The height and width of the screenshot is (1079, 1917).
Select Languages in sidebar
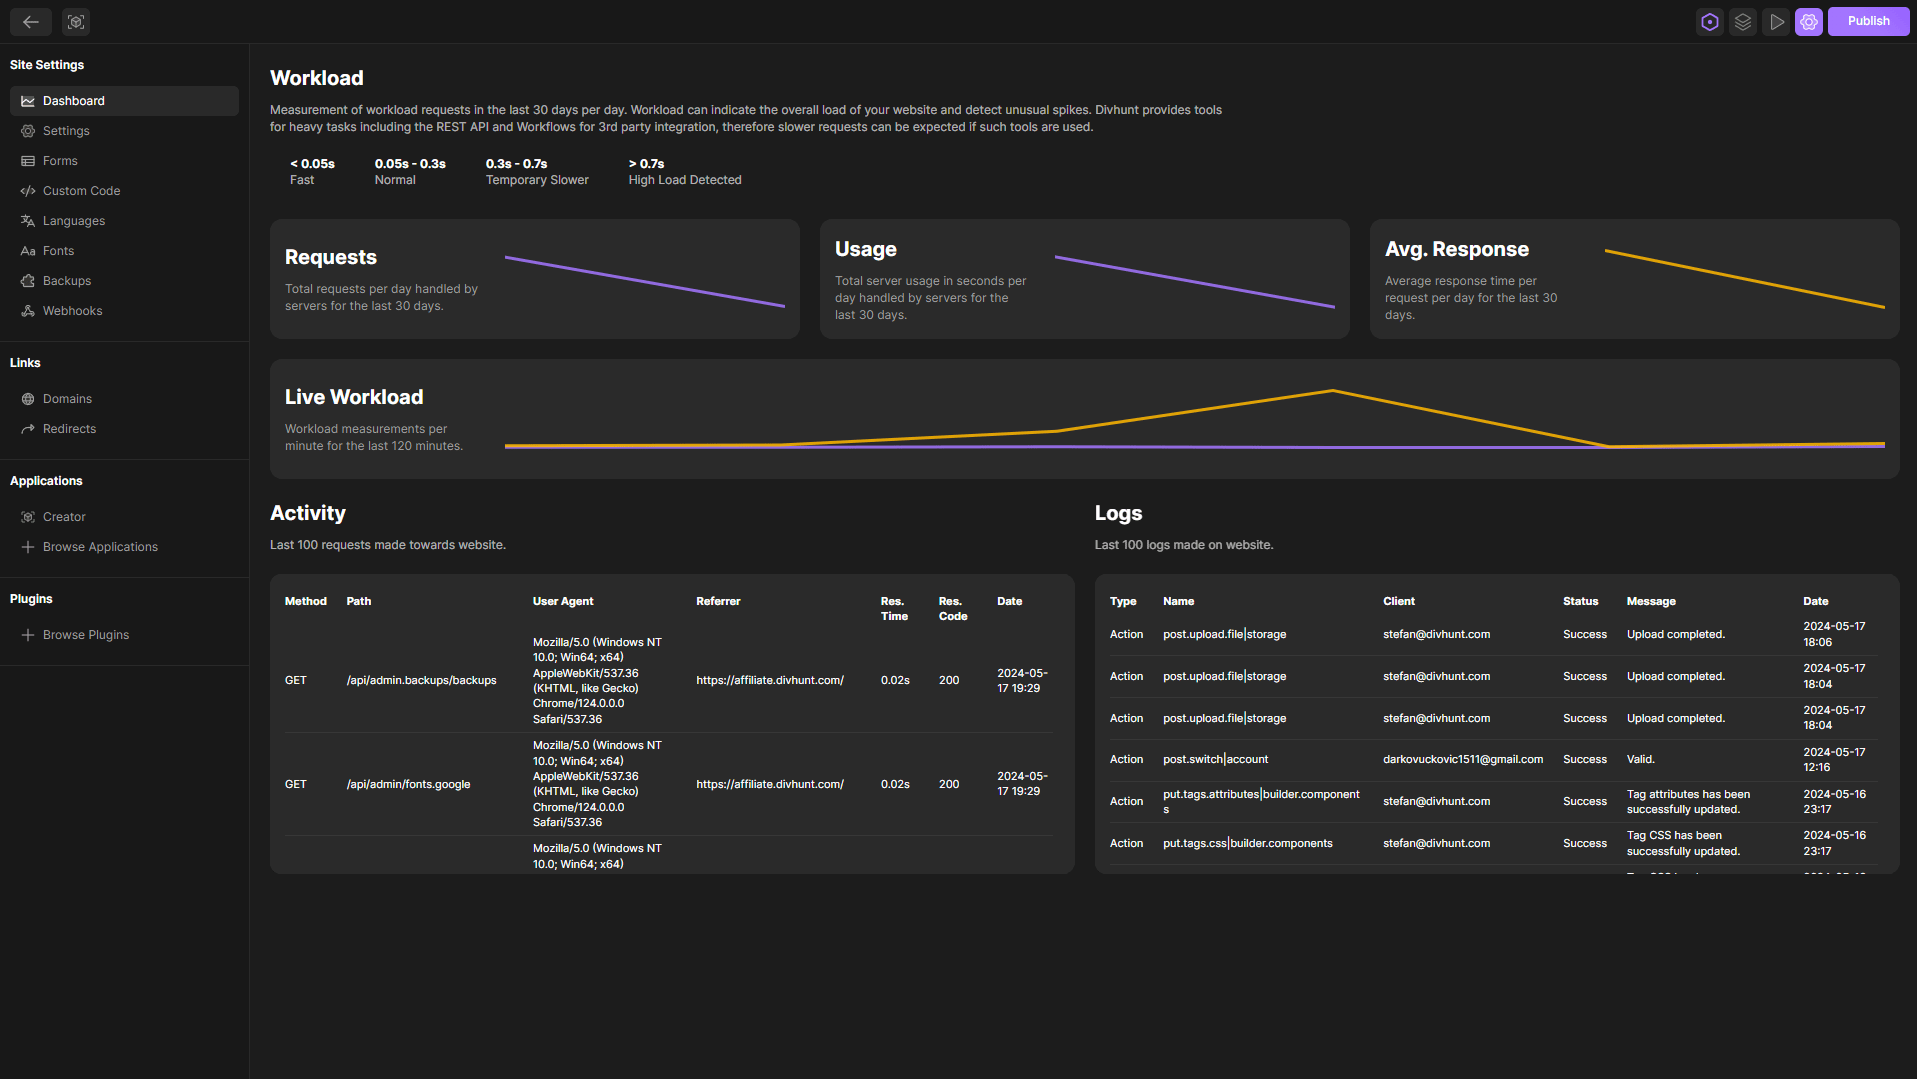(x=73, y=221)
